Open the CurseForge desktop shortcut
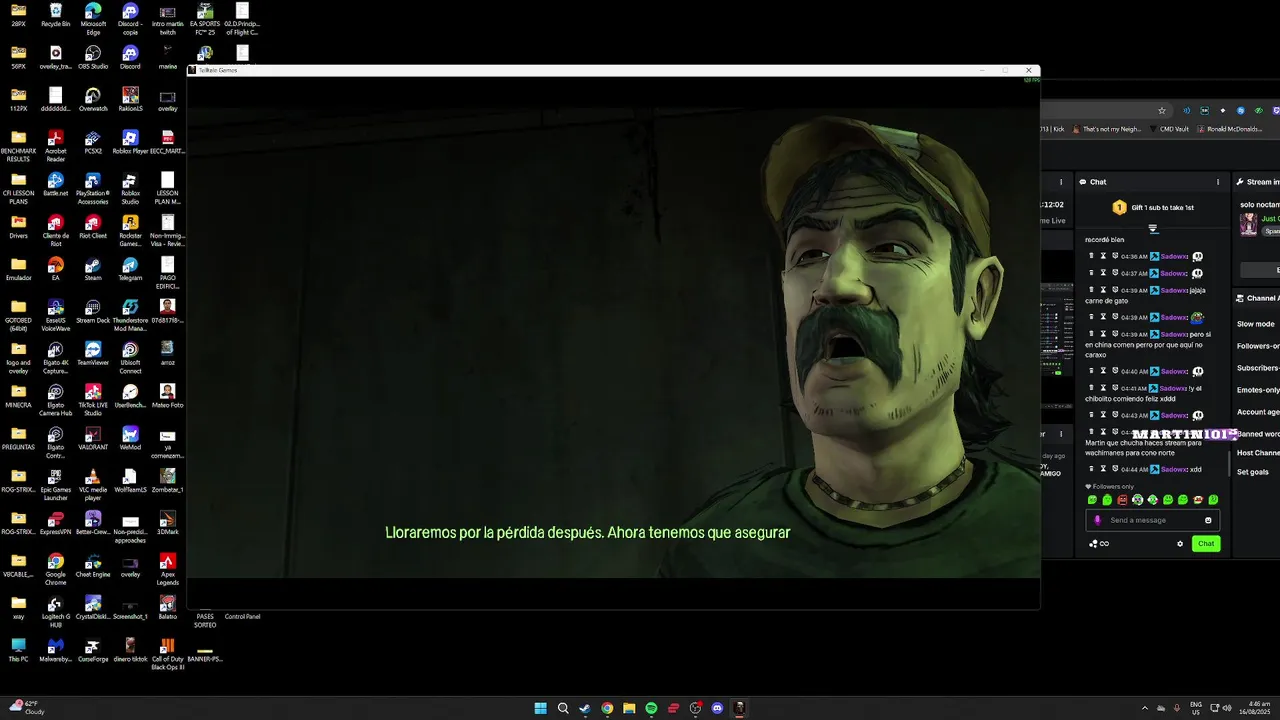The width and height of the screenshot is (1280, 720). coord(92,650)
